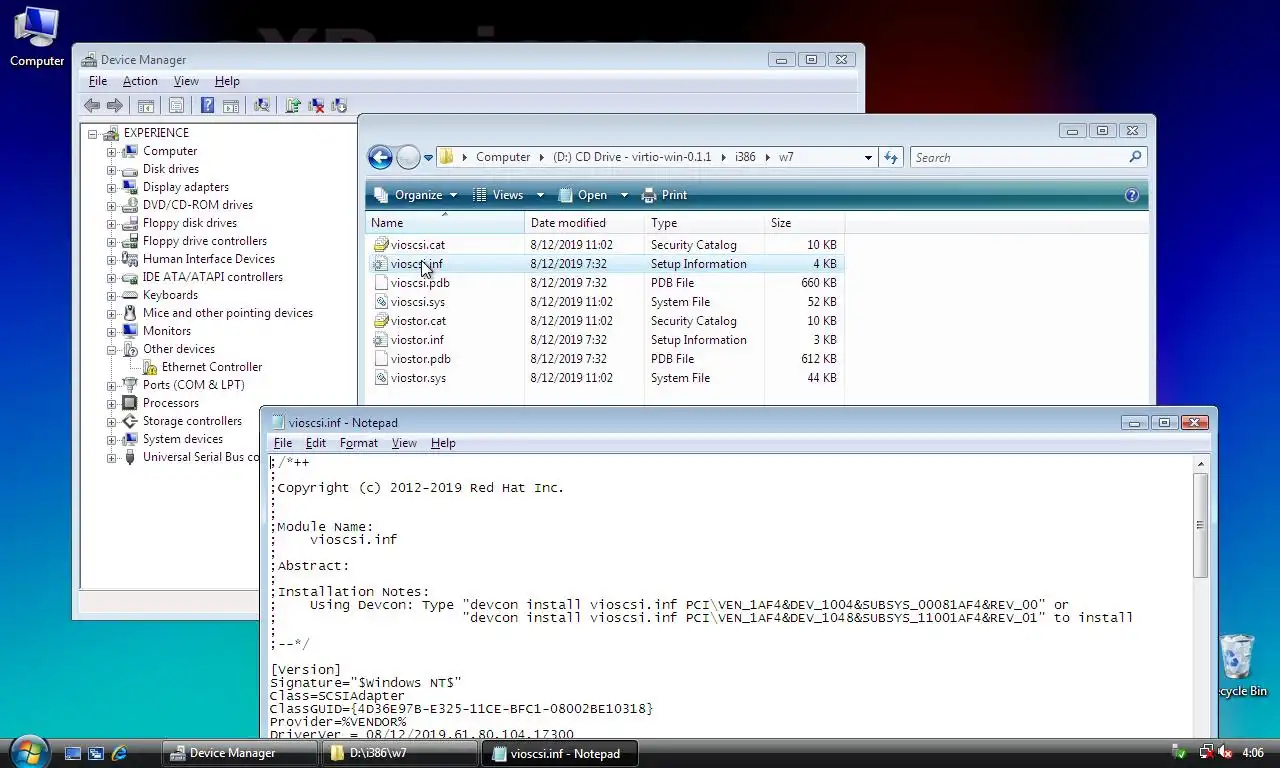The width and height of the screenshot is (1280, 768).
Task: Open Notepad Edit menu
Action: point(316,443)
